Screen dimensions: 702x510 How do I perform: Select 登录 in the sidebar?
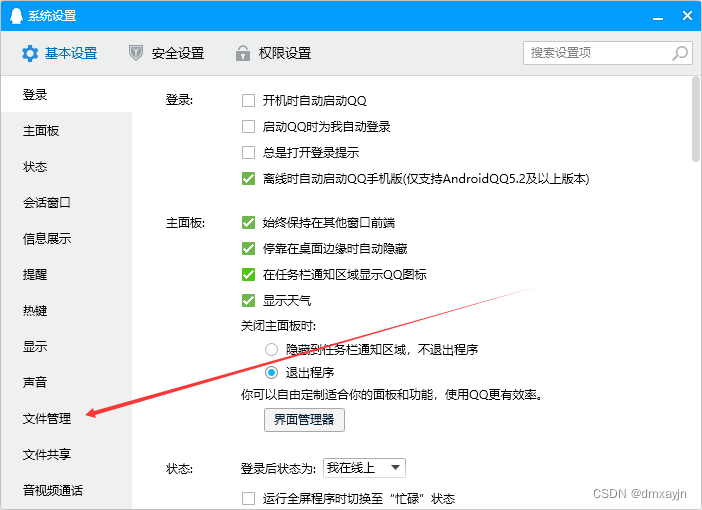click(66, 94)
